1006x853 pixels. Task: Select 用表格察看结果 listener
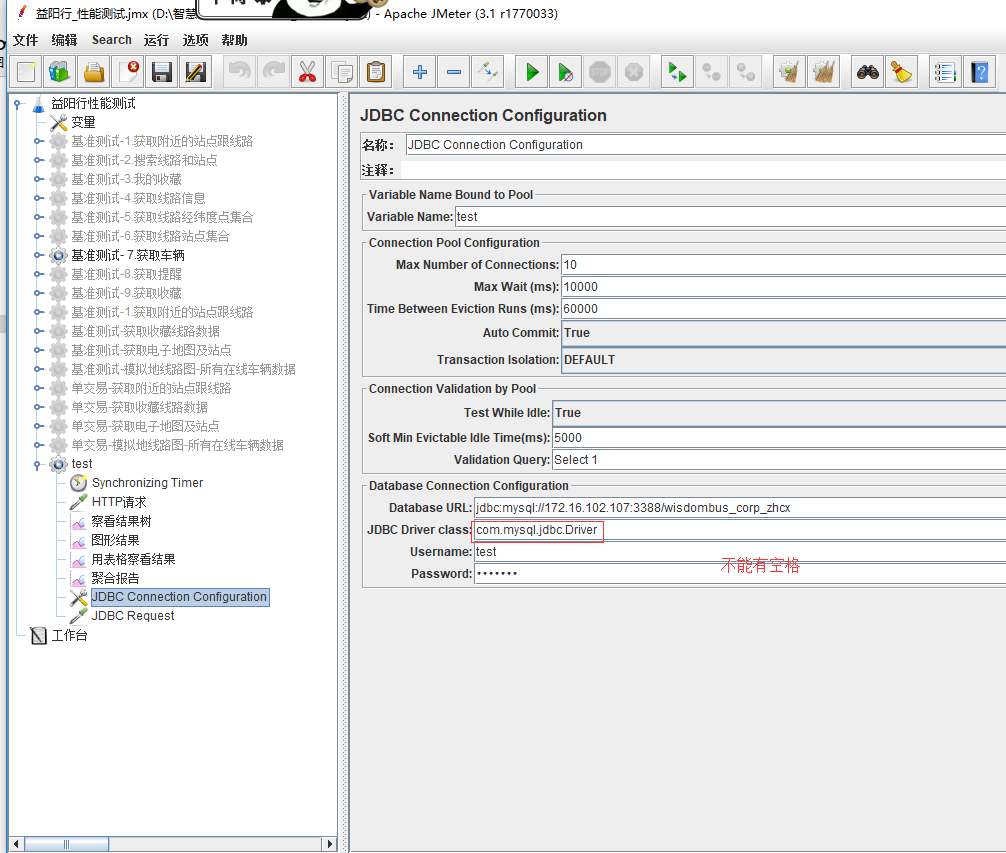pos(133,559)
